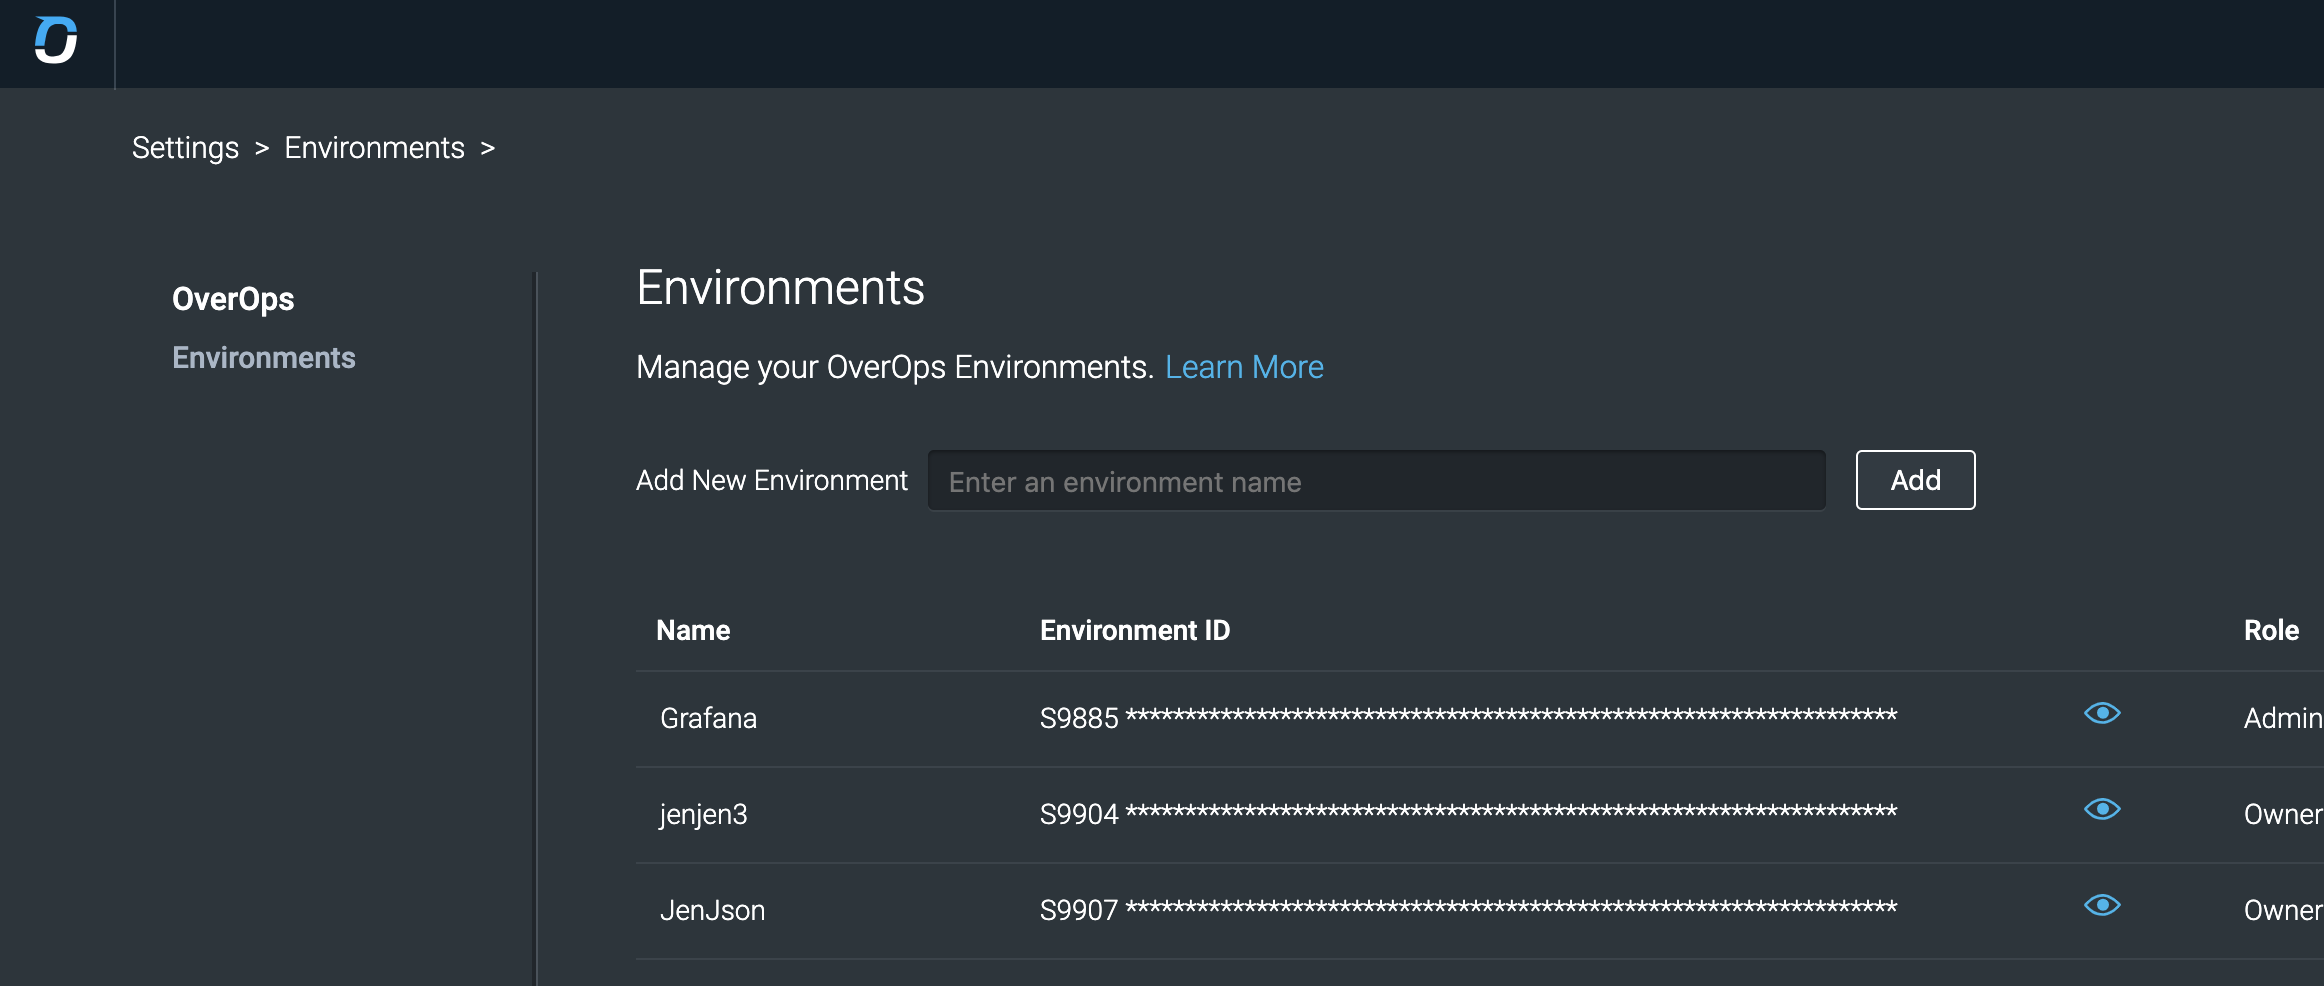Reveal the Grafana environment ID

coord(2102,713)
